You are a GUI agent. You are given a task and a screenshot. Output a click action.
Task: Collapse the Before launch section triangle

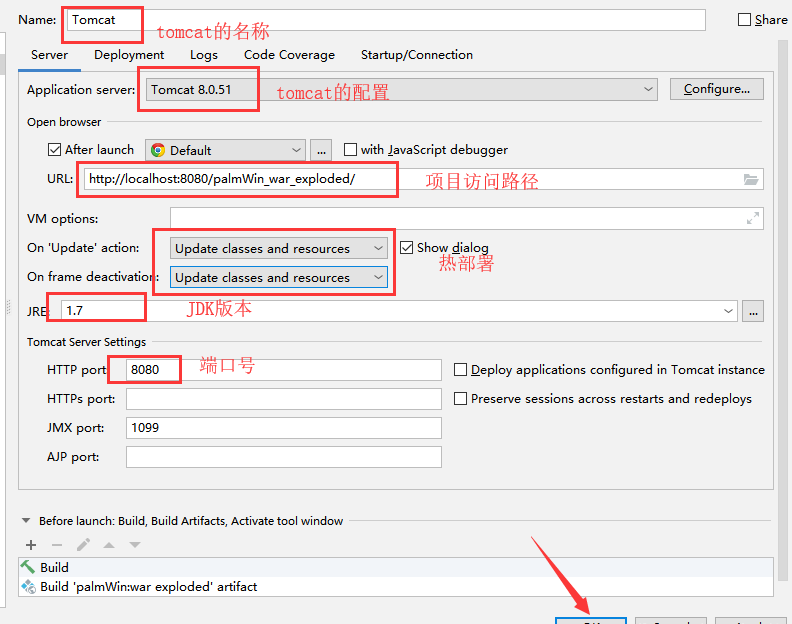[x=26, y=520]
